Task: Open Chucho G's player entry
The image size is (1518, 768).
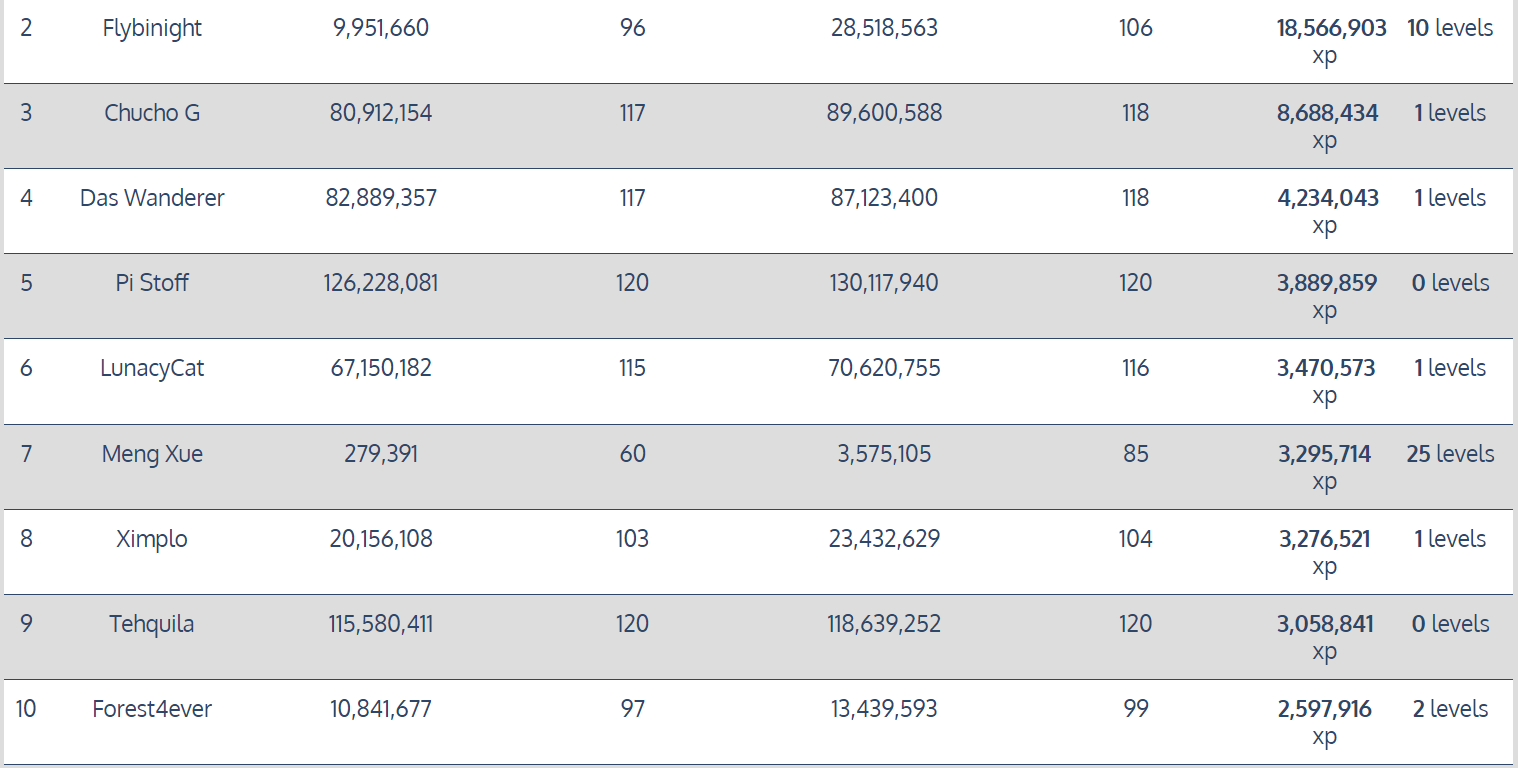Action: (x=152, y=113)
